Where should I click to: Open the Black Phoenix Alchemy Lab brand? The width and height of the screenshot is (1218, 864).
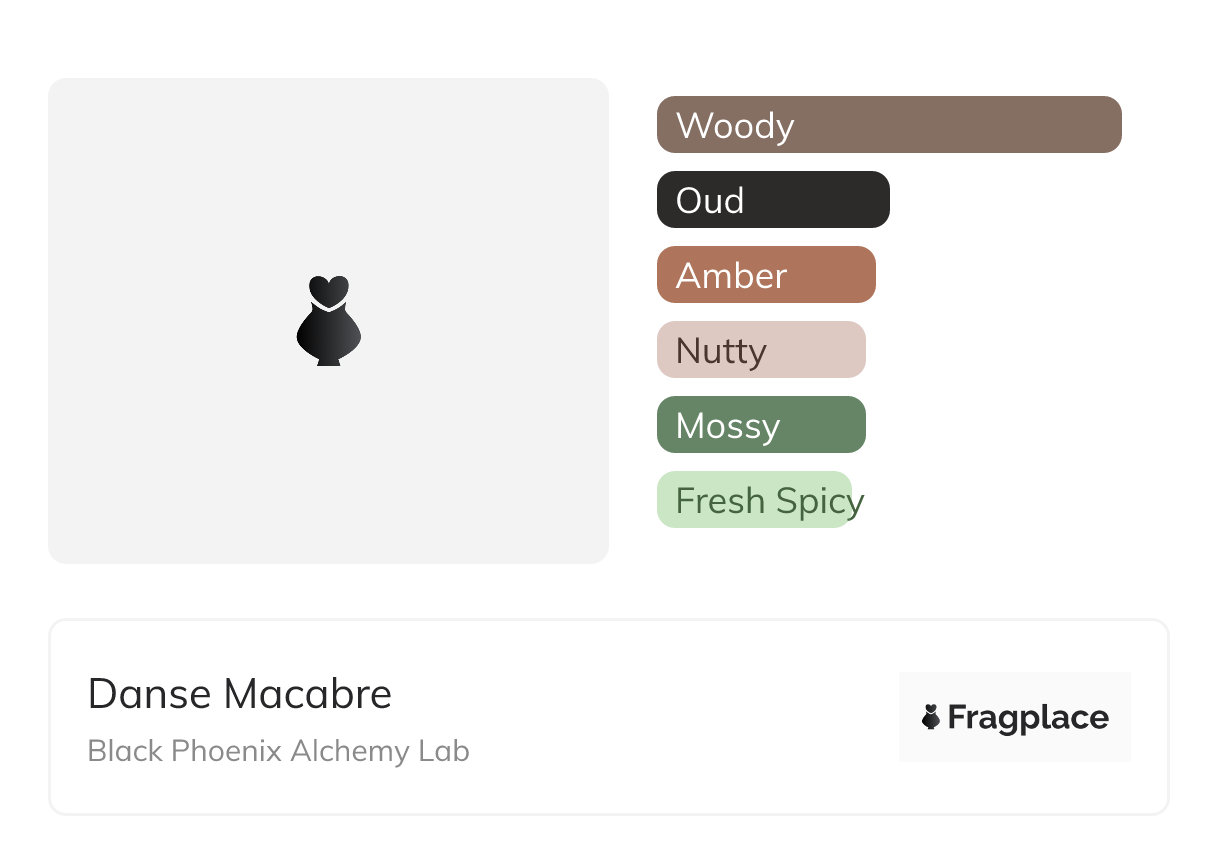pyautogui.click(x=278, y=751)
